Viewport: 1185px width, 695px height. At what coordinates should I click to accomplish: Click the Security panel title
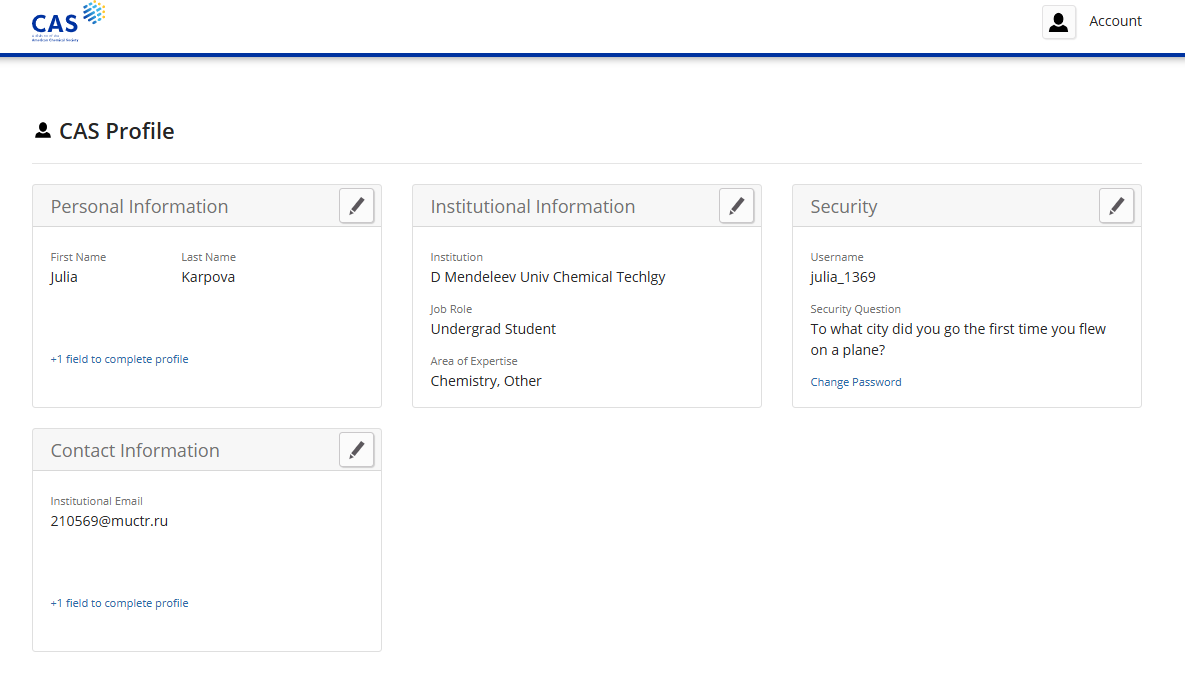(x=843, y=207)
